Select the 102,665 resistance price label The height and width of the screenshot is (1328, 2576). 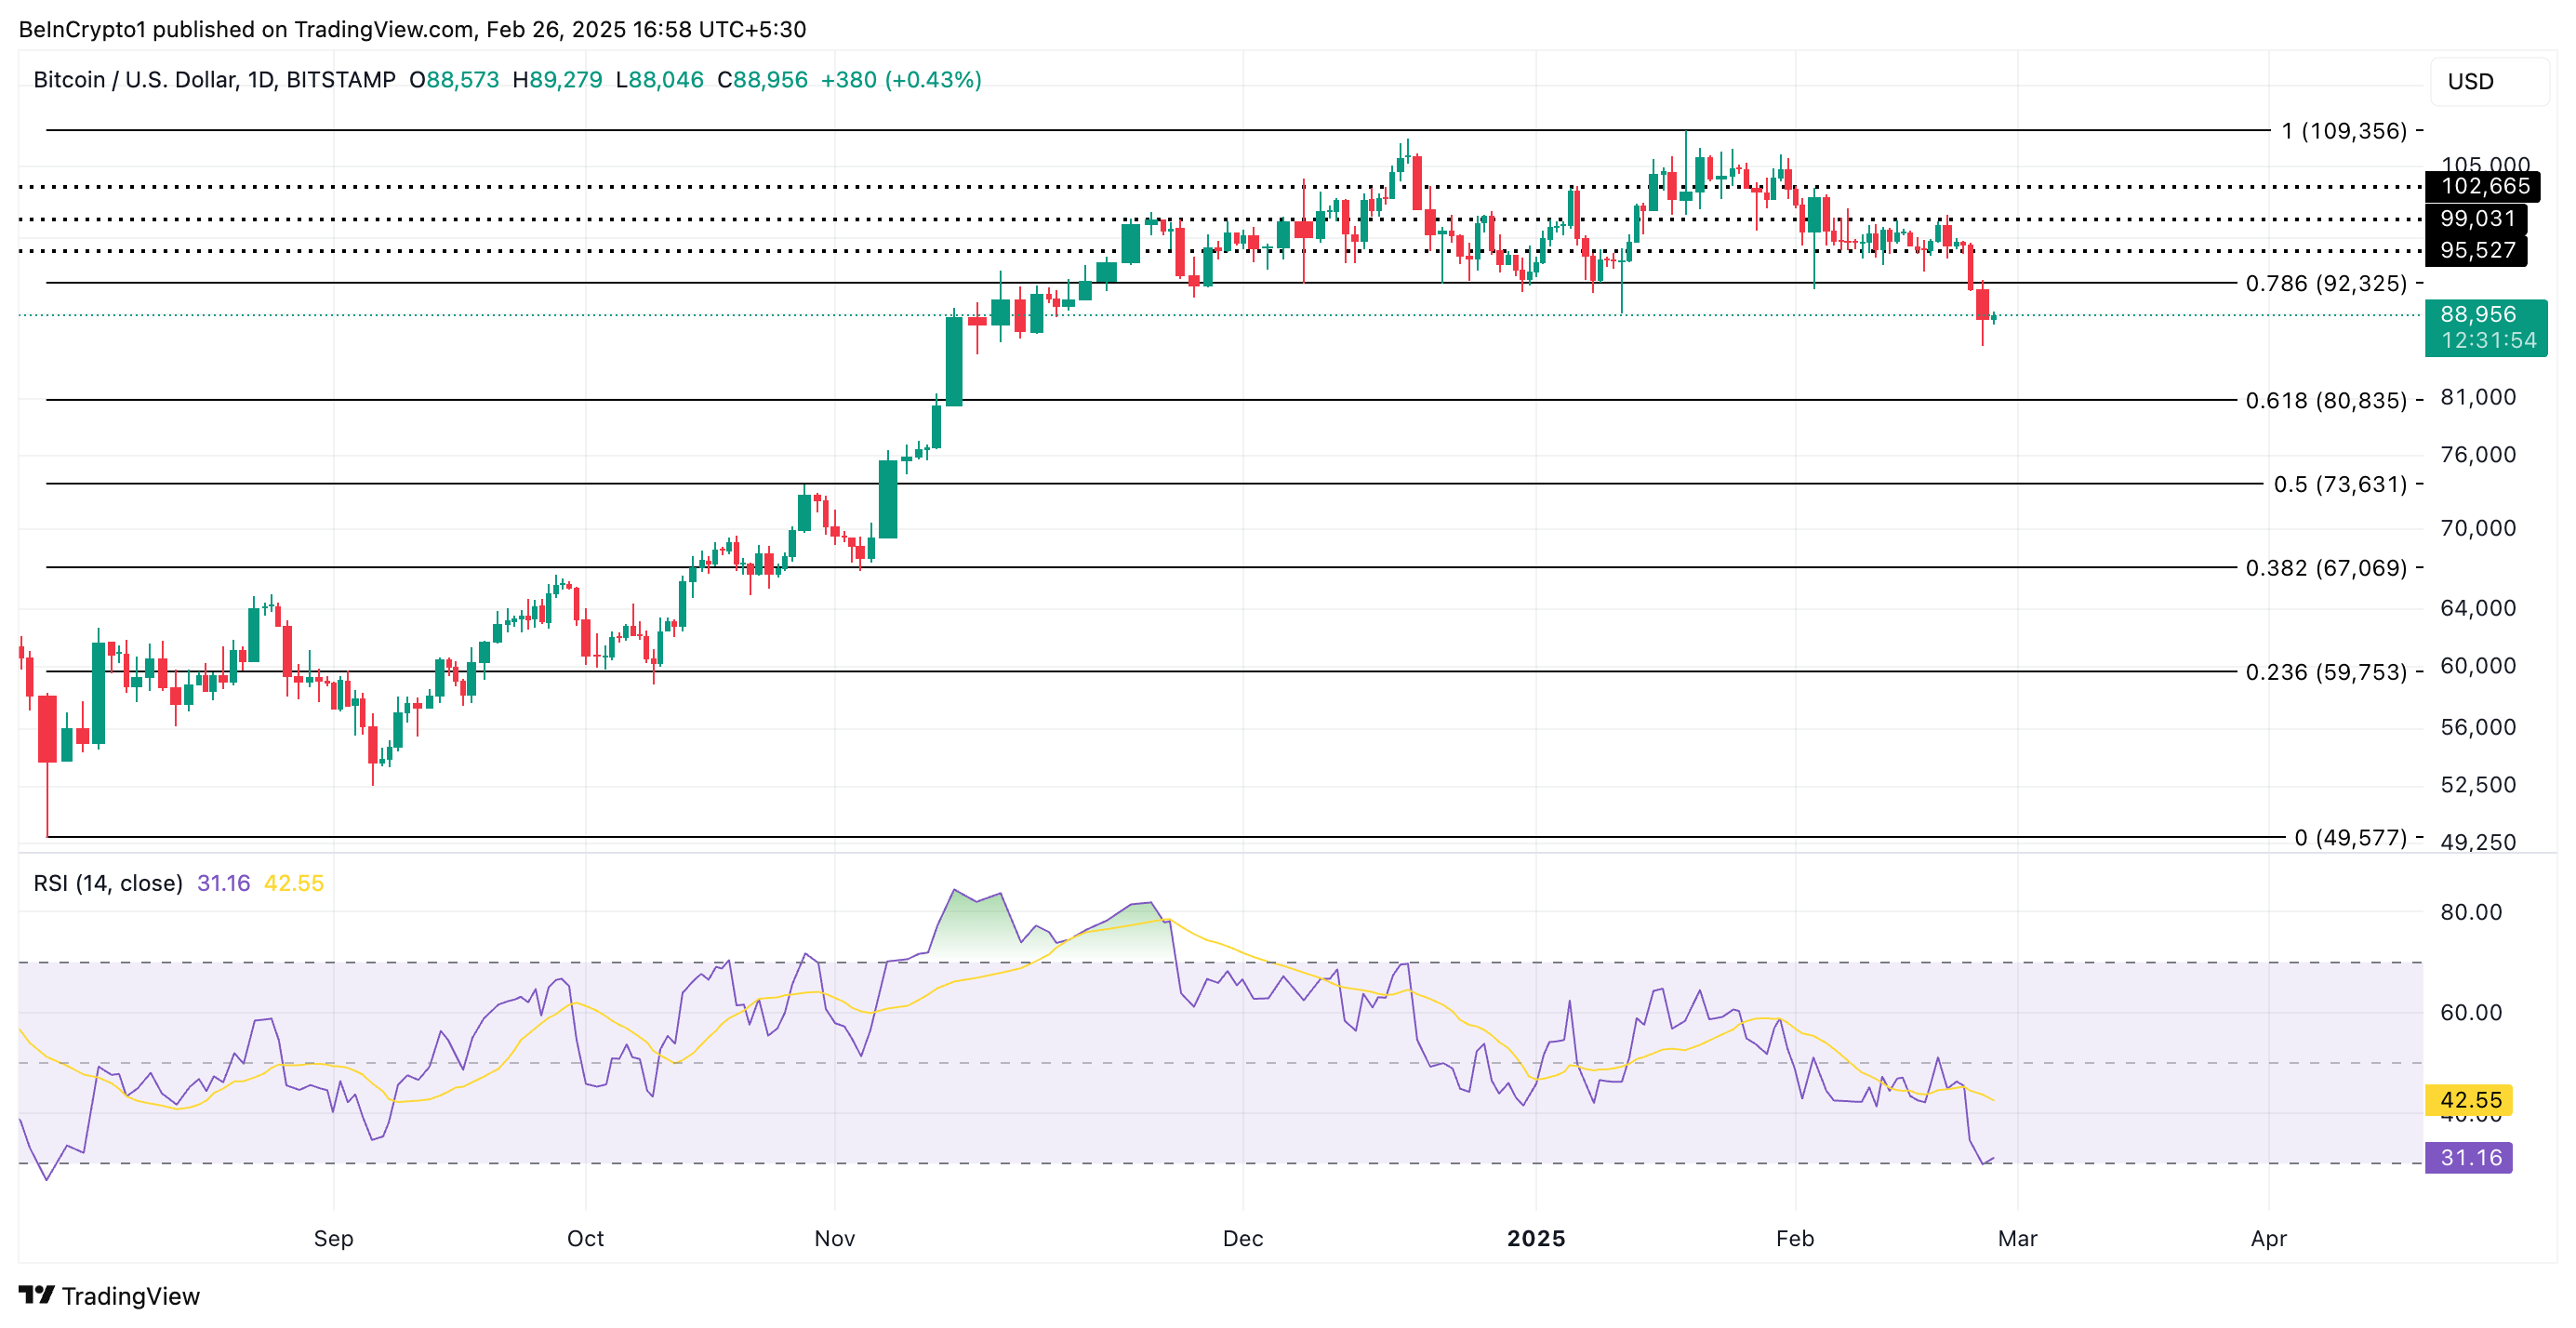click(2486, 186)
